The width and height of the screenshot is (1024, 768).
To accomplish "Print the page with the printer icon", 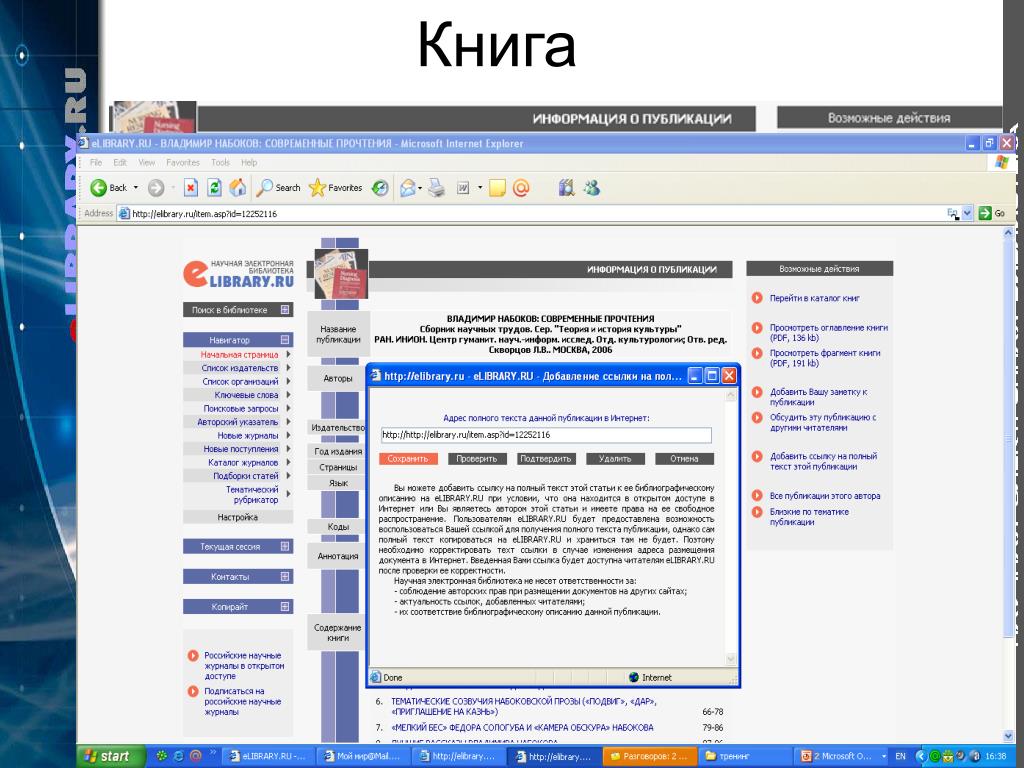I will coord(436,188).
